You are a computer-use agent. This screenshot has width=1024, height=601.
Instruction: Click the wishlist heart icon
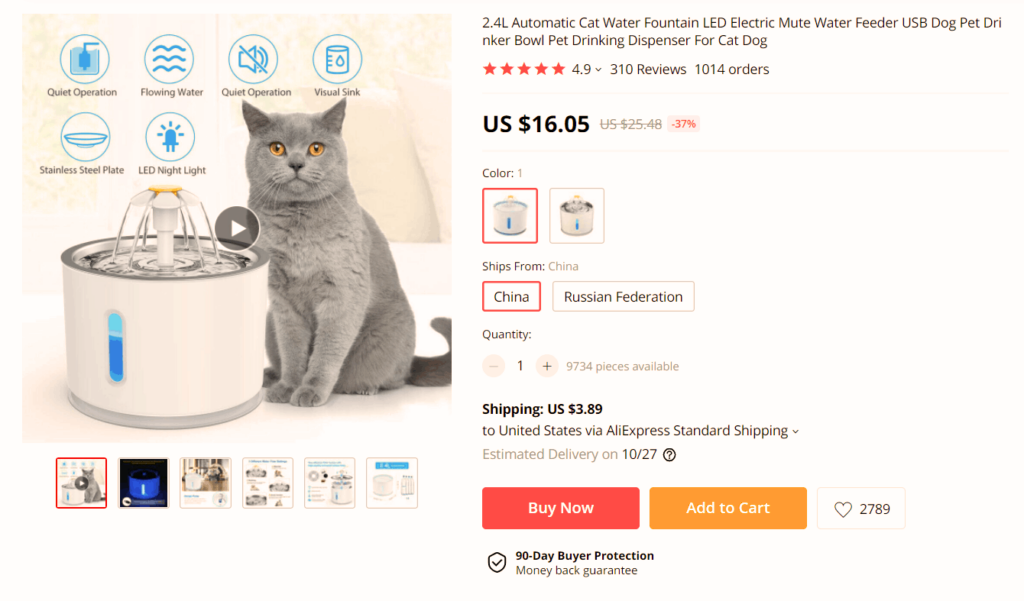[843, 508]
